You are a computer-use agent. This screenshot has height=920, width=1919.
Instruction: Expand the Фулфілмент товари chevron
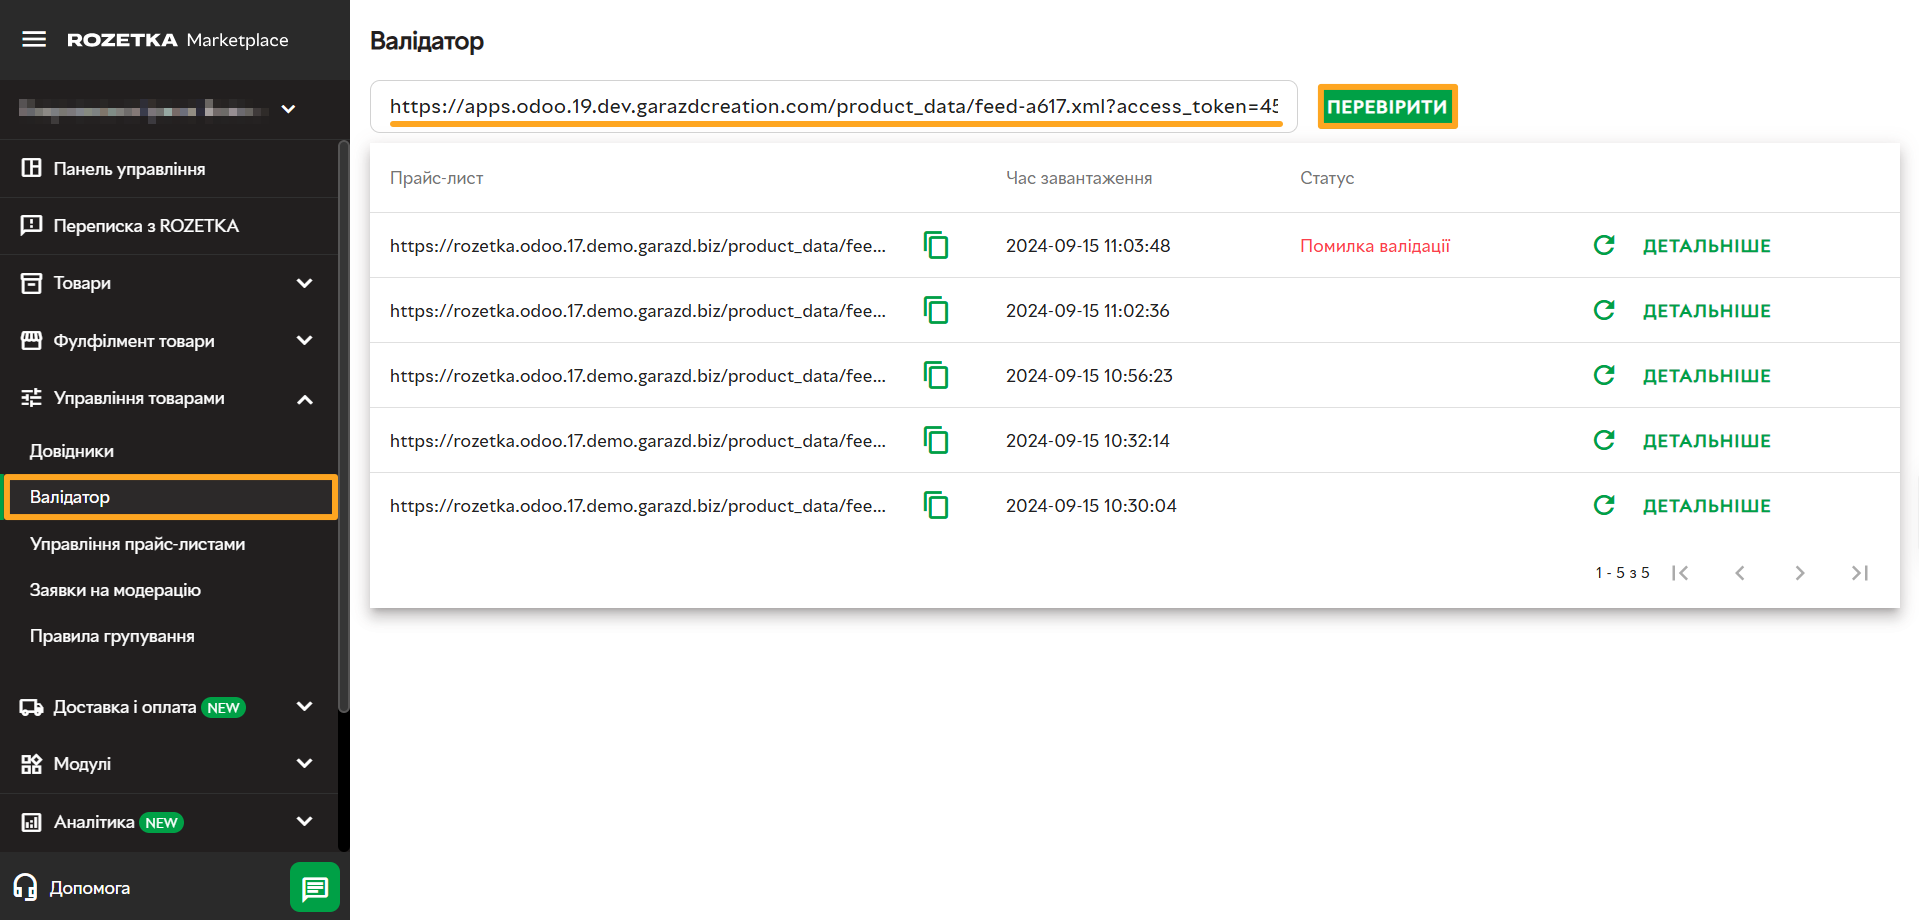point(305,341)
